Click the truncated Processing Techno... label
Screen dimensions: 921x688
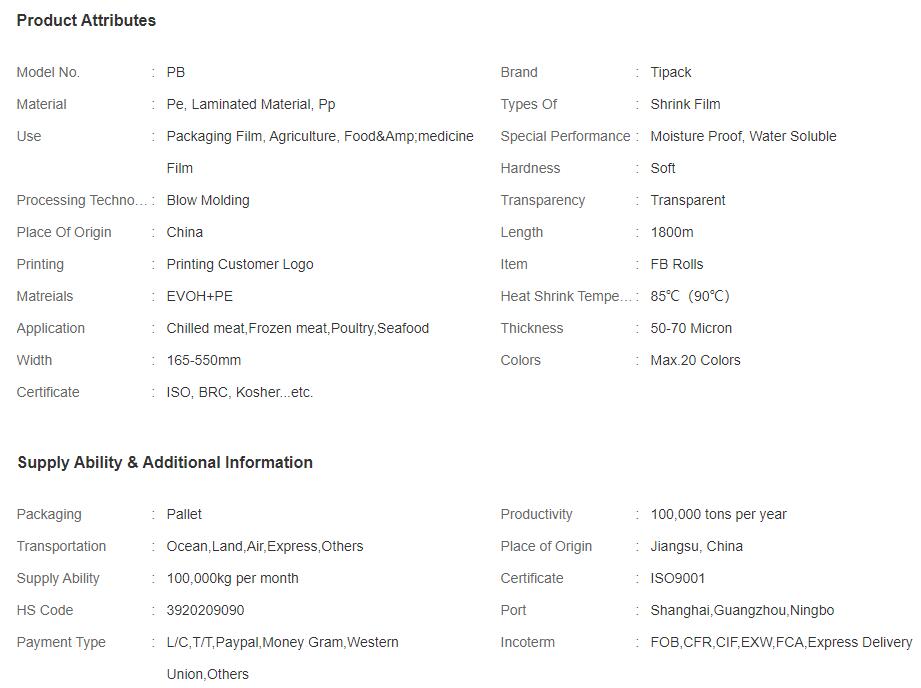click(x=82, y=200)
